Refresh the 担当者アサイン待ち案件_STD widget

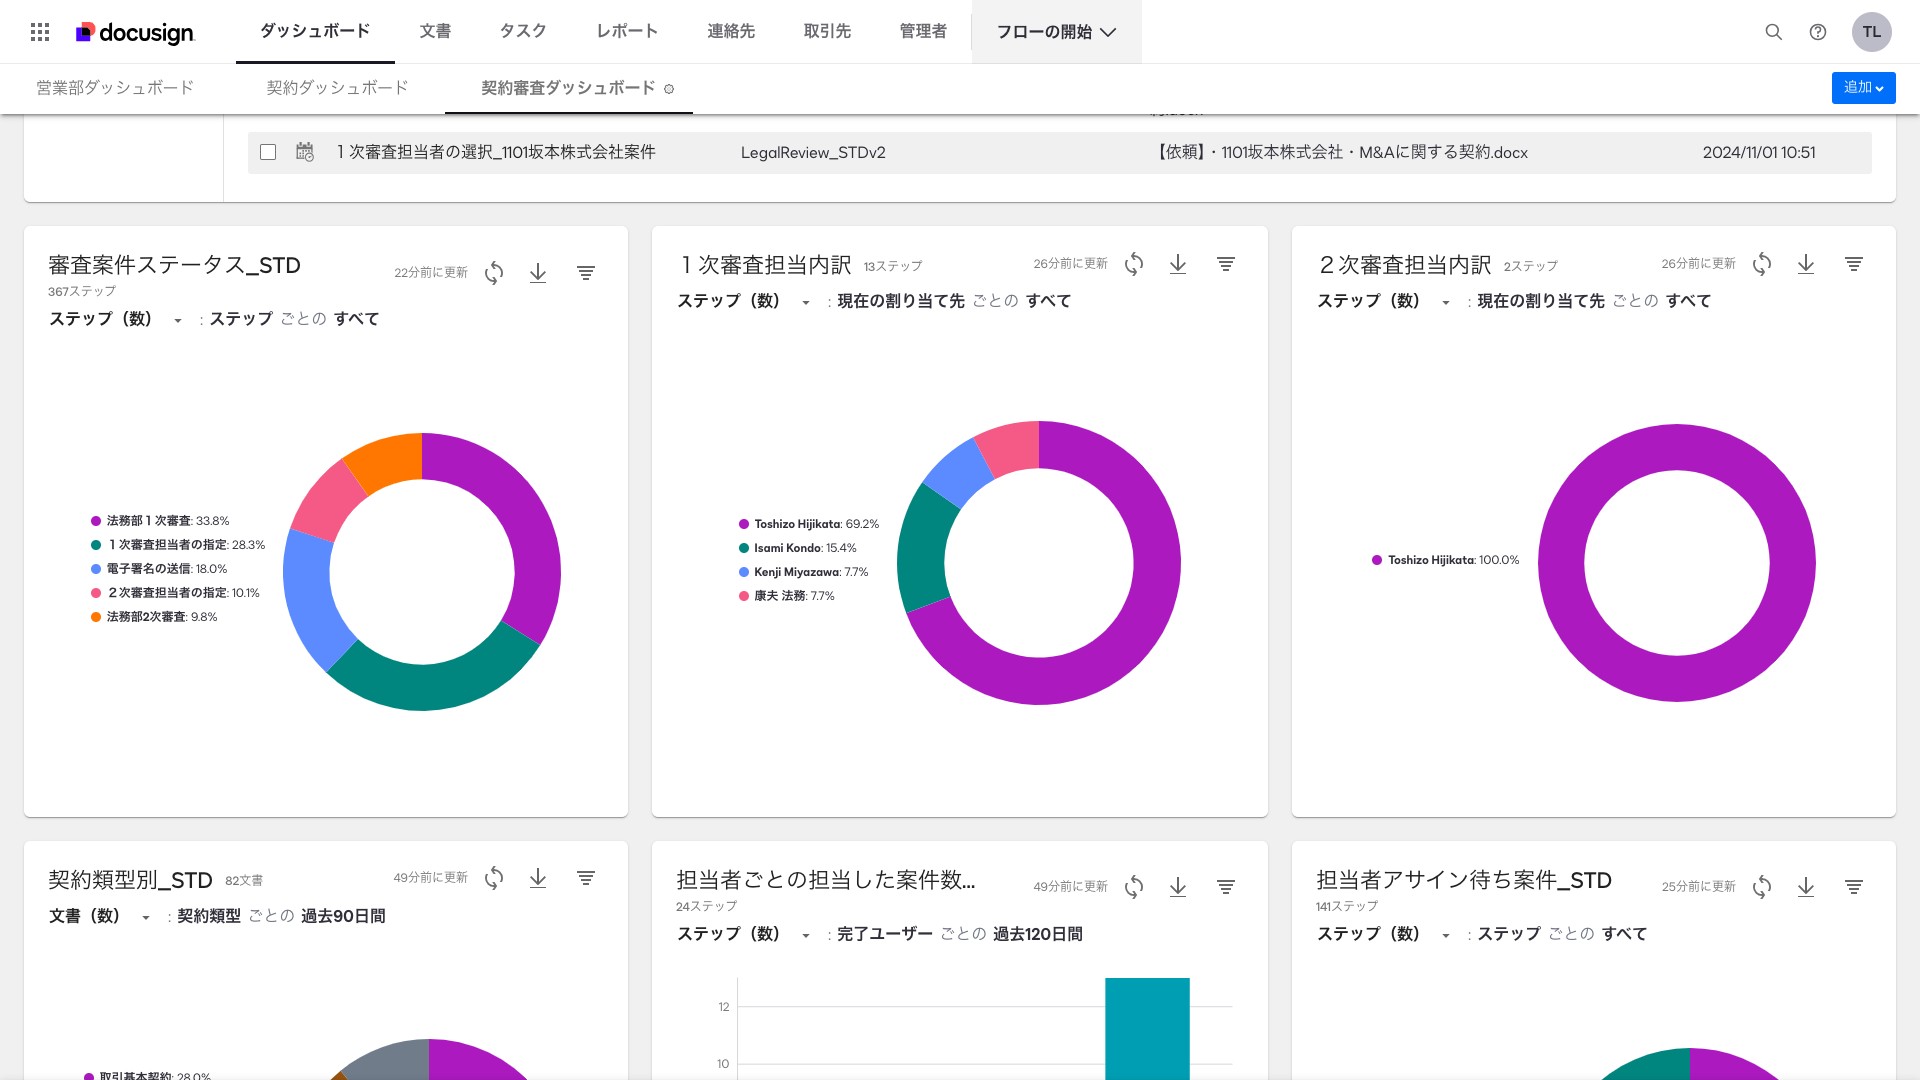pos(1761,887)
